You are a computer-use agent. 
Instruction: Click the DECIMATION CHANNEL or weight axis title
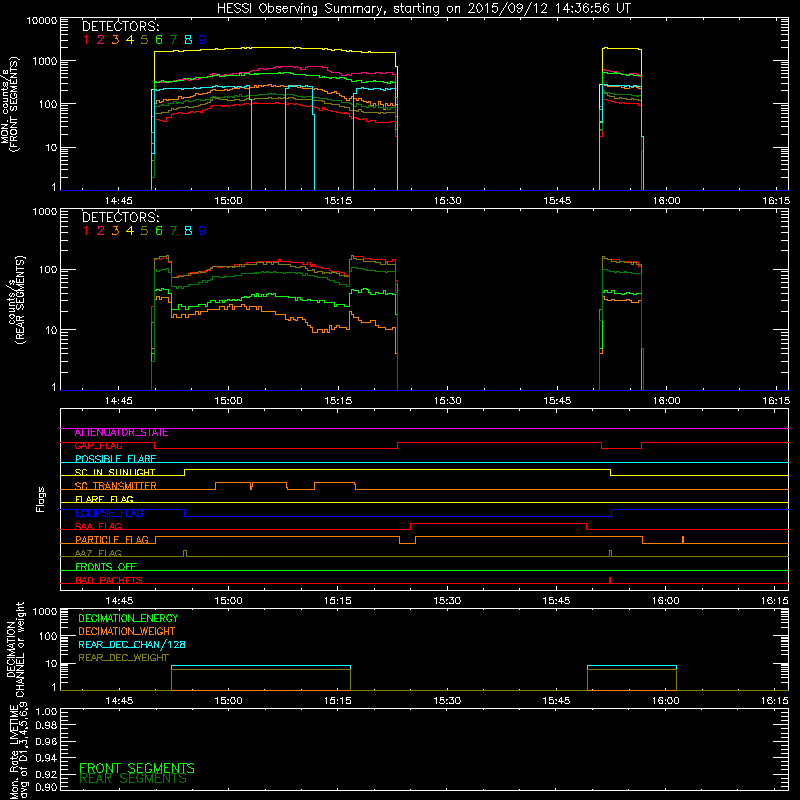tap(15, 649)
